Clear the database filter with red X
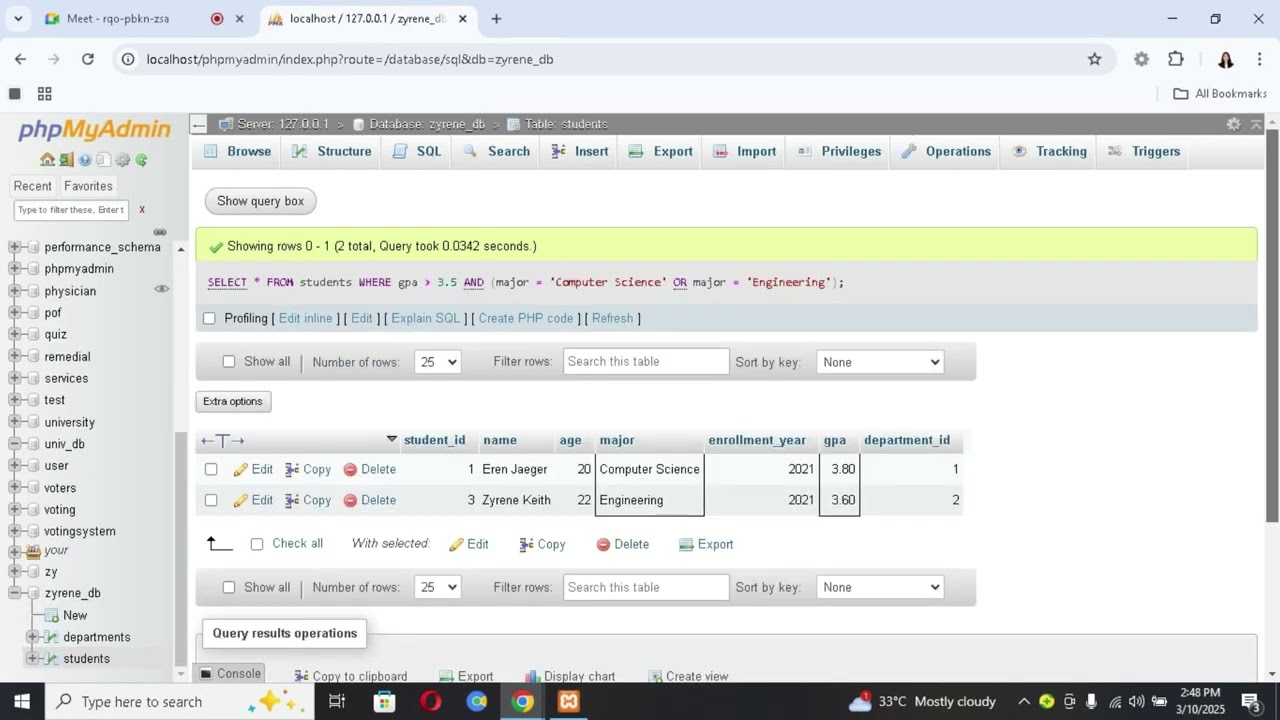Viewport: 1280px width, 720px height. click(x=142, y=210)
